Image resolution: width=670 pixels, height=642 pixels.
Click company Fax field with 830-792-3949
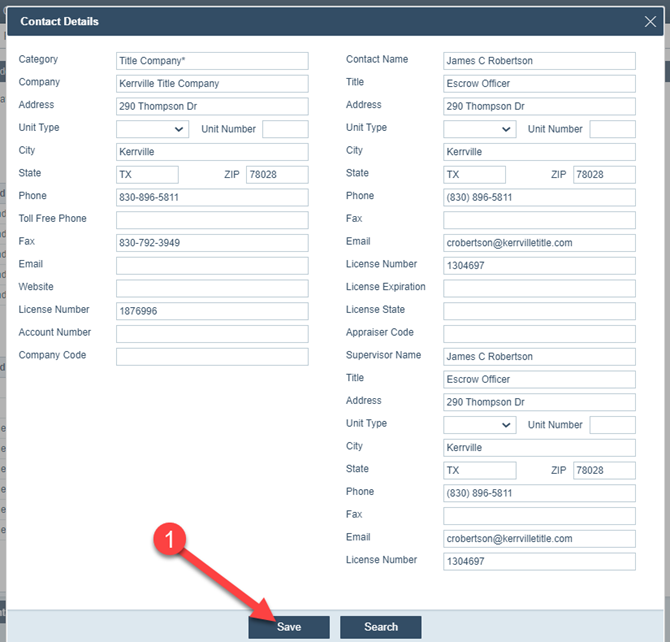212,243
